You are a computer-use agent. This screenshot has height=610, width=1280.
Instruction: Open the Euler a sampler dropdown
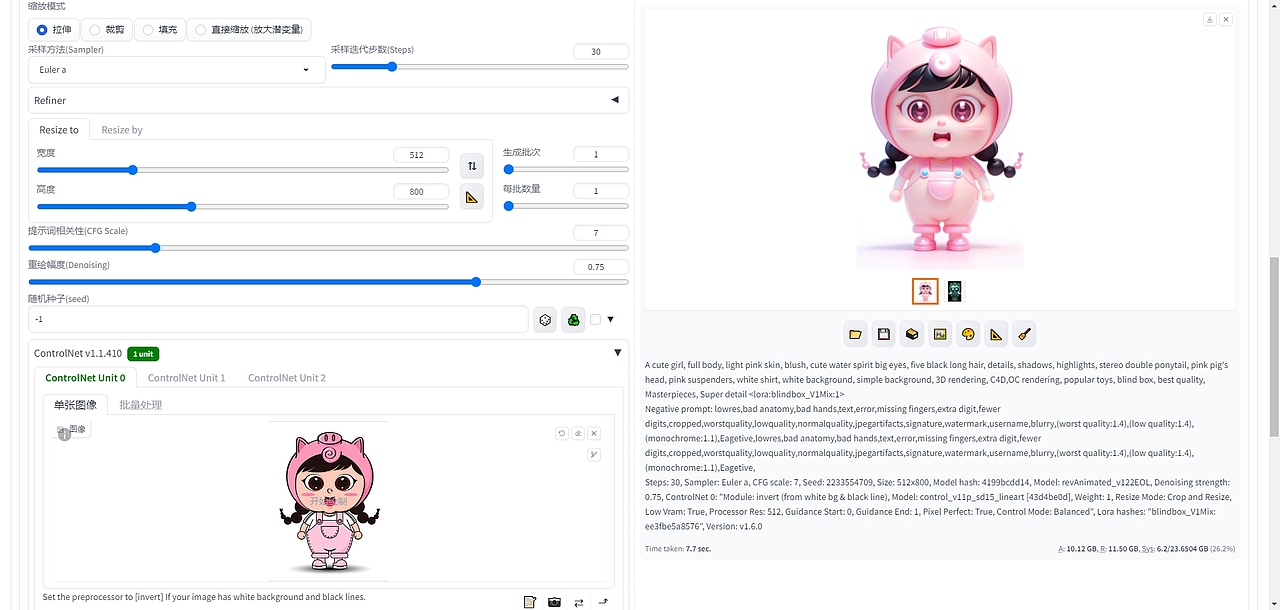click(x=177, y=70)
